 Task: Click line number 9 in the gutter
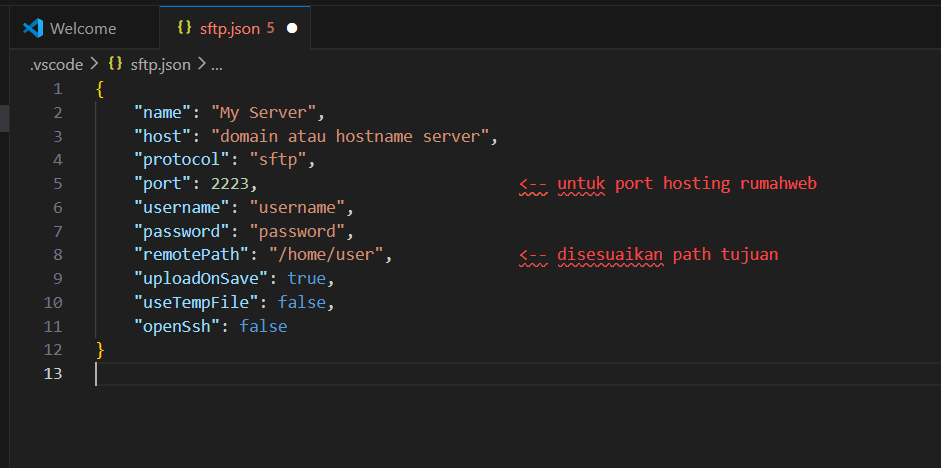point(57,279)
